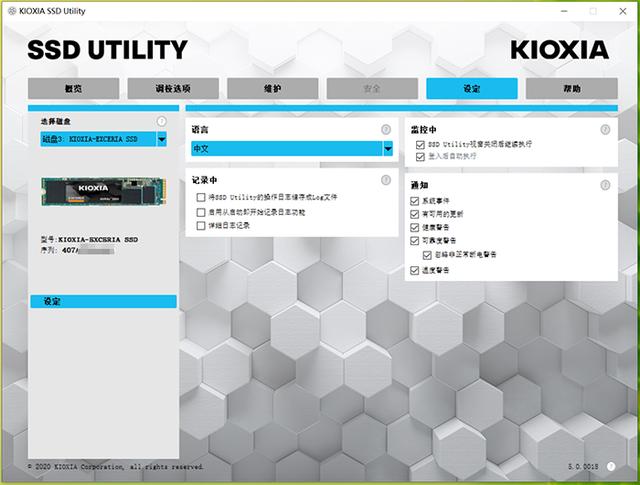The width and height of the screenshot is (640, 485).
Task: Click version number 5.0.0018
Action: (583, 467)
